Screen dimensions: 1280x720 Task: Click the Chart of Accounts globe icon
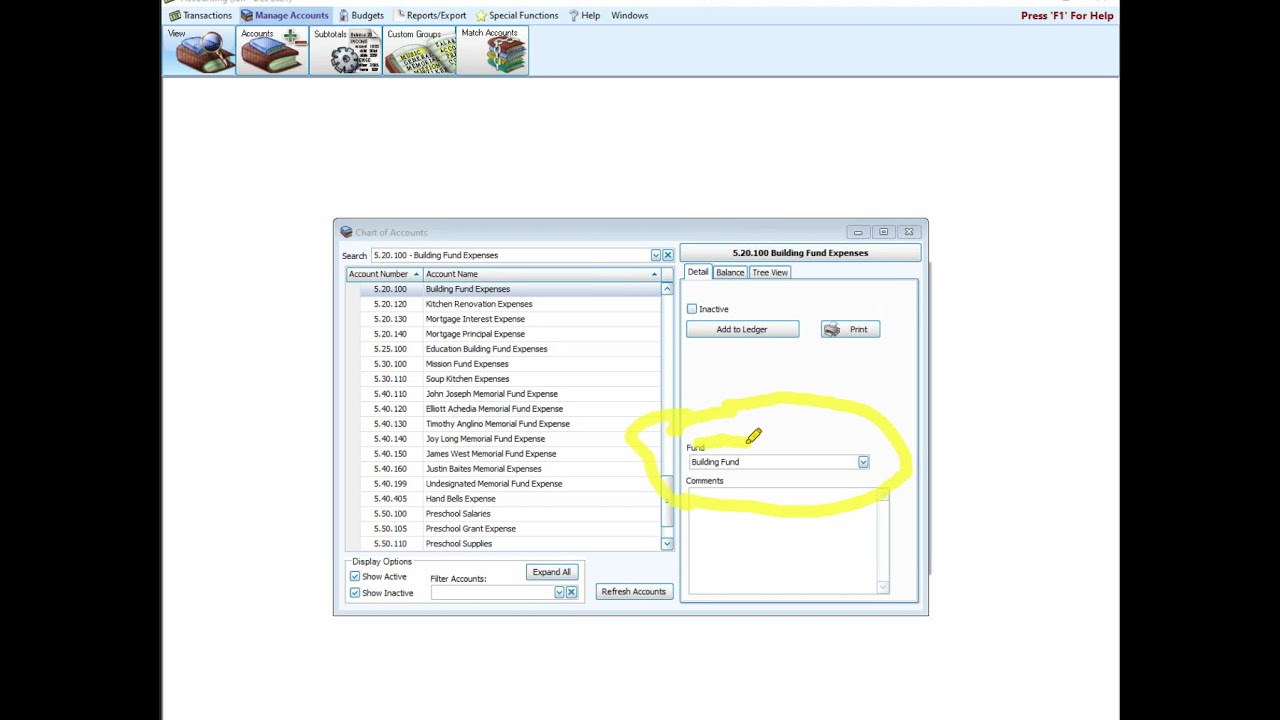pyautogui.click(x=345, y=231)
